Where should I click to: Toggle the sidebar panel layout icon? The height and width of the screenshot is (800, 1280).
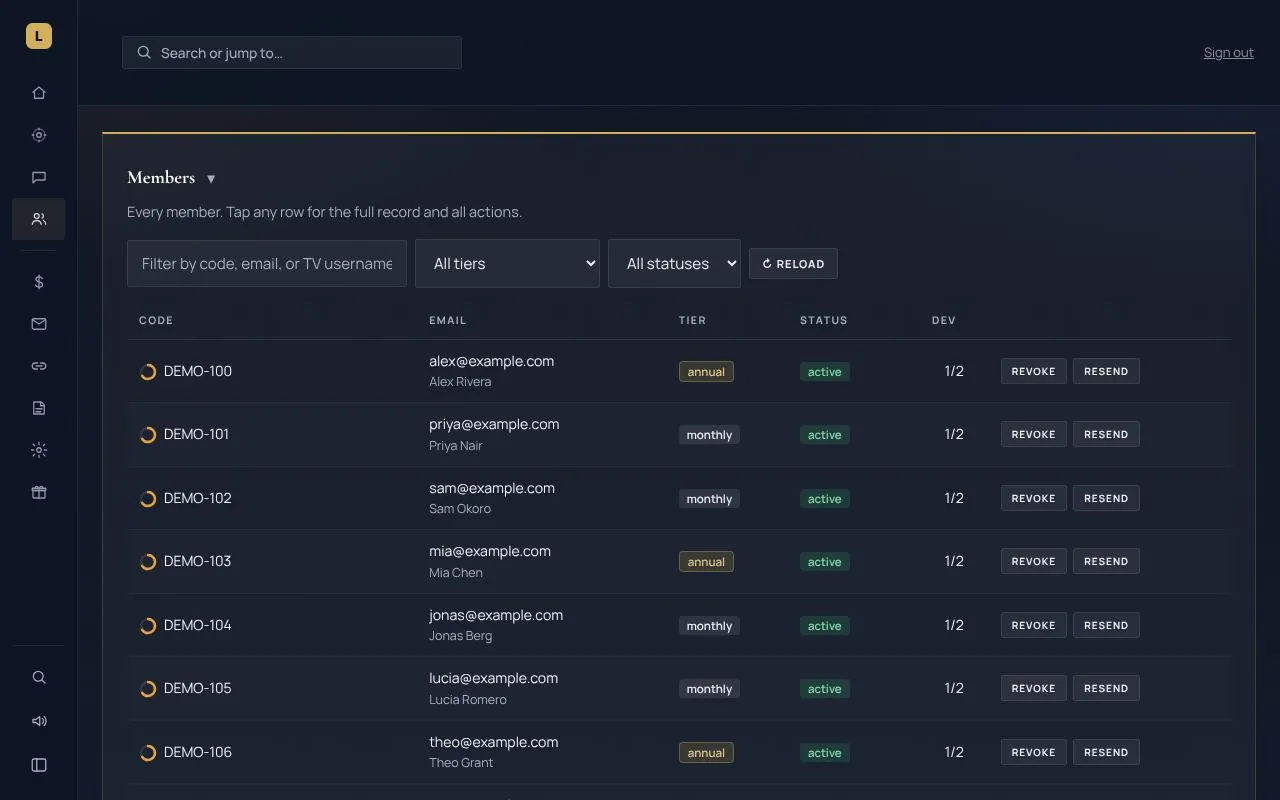click(39, 765)
